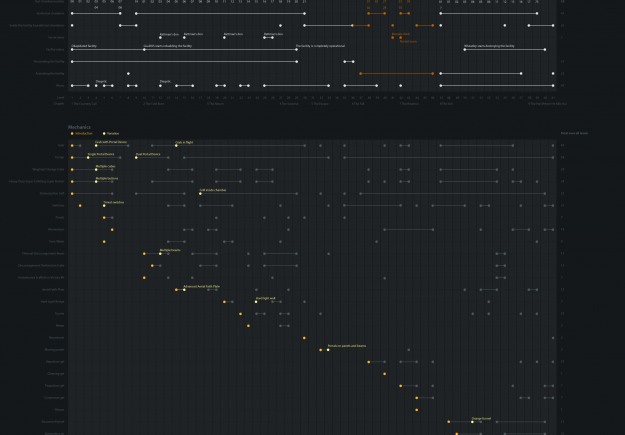Click the 'Advanced Aerial Faith Plate' variation marker
The image size is (625, 435).
pyautogui.click(x=184, y=289)
